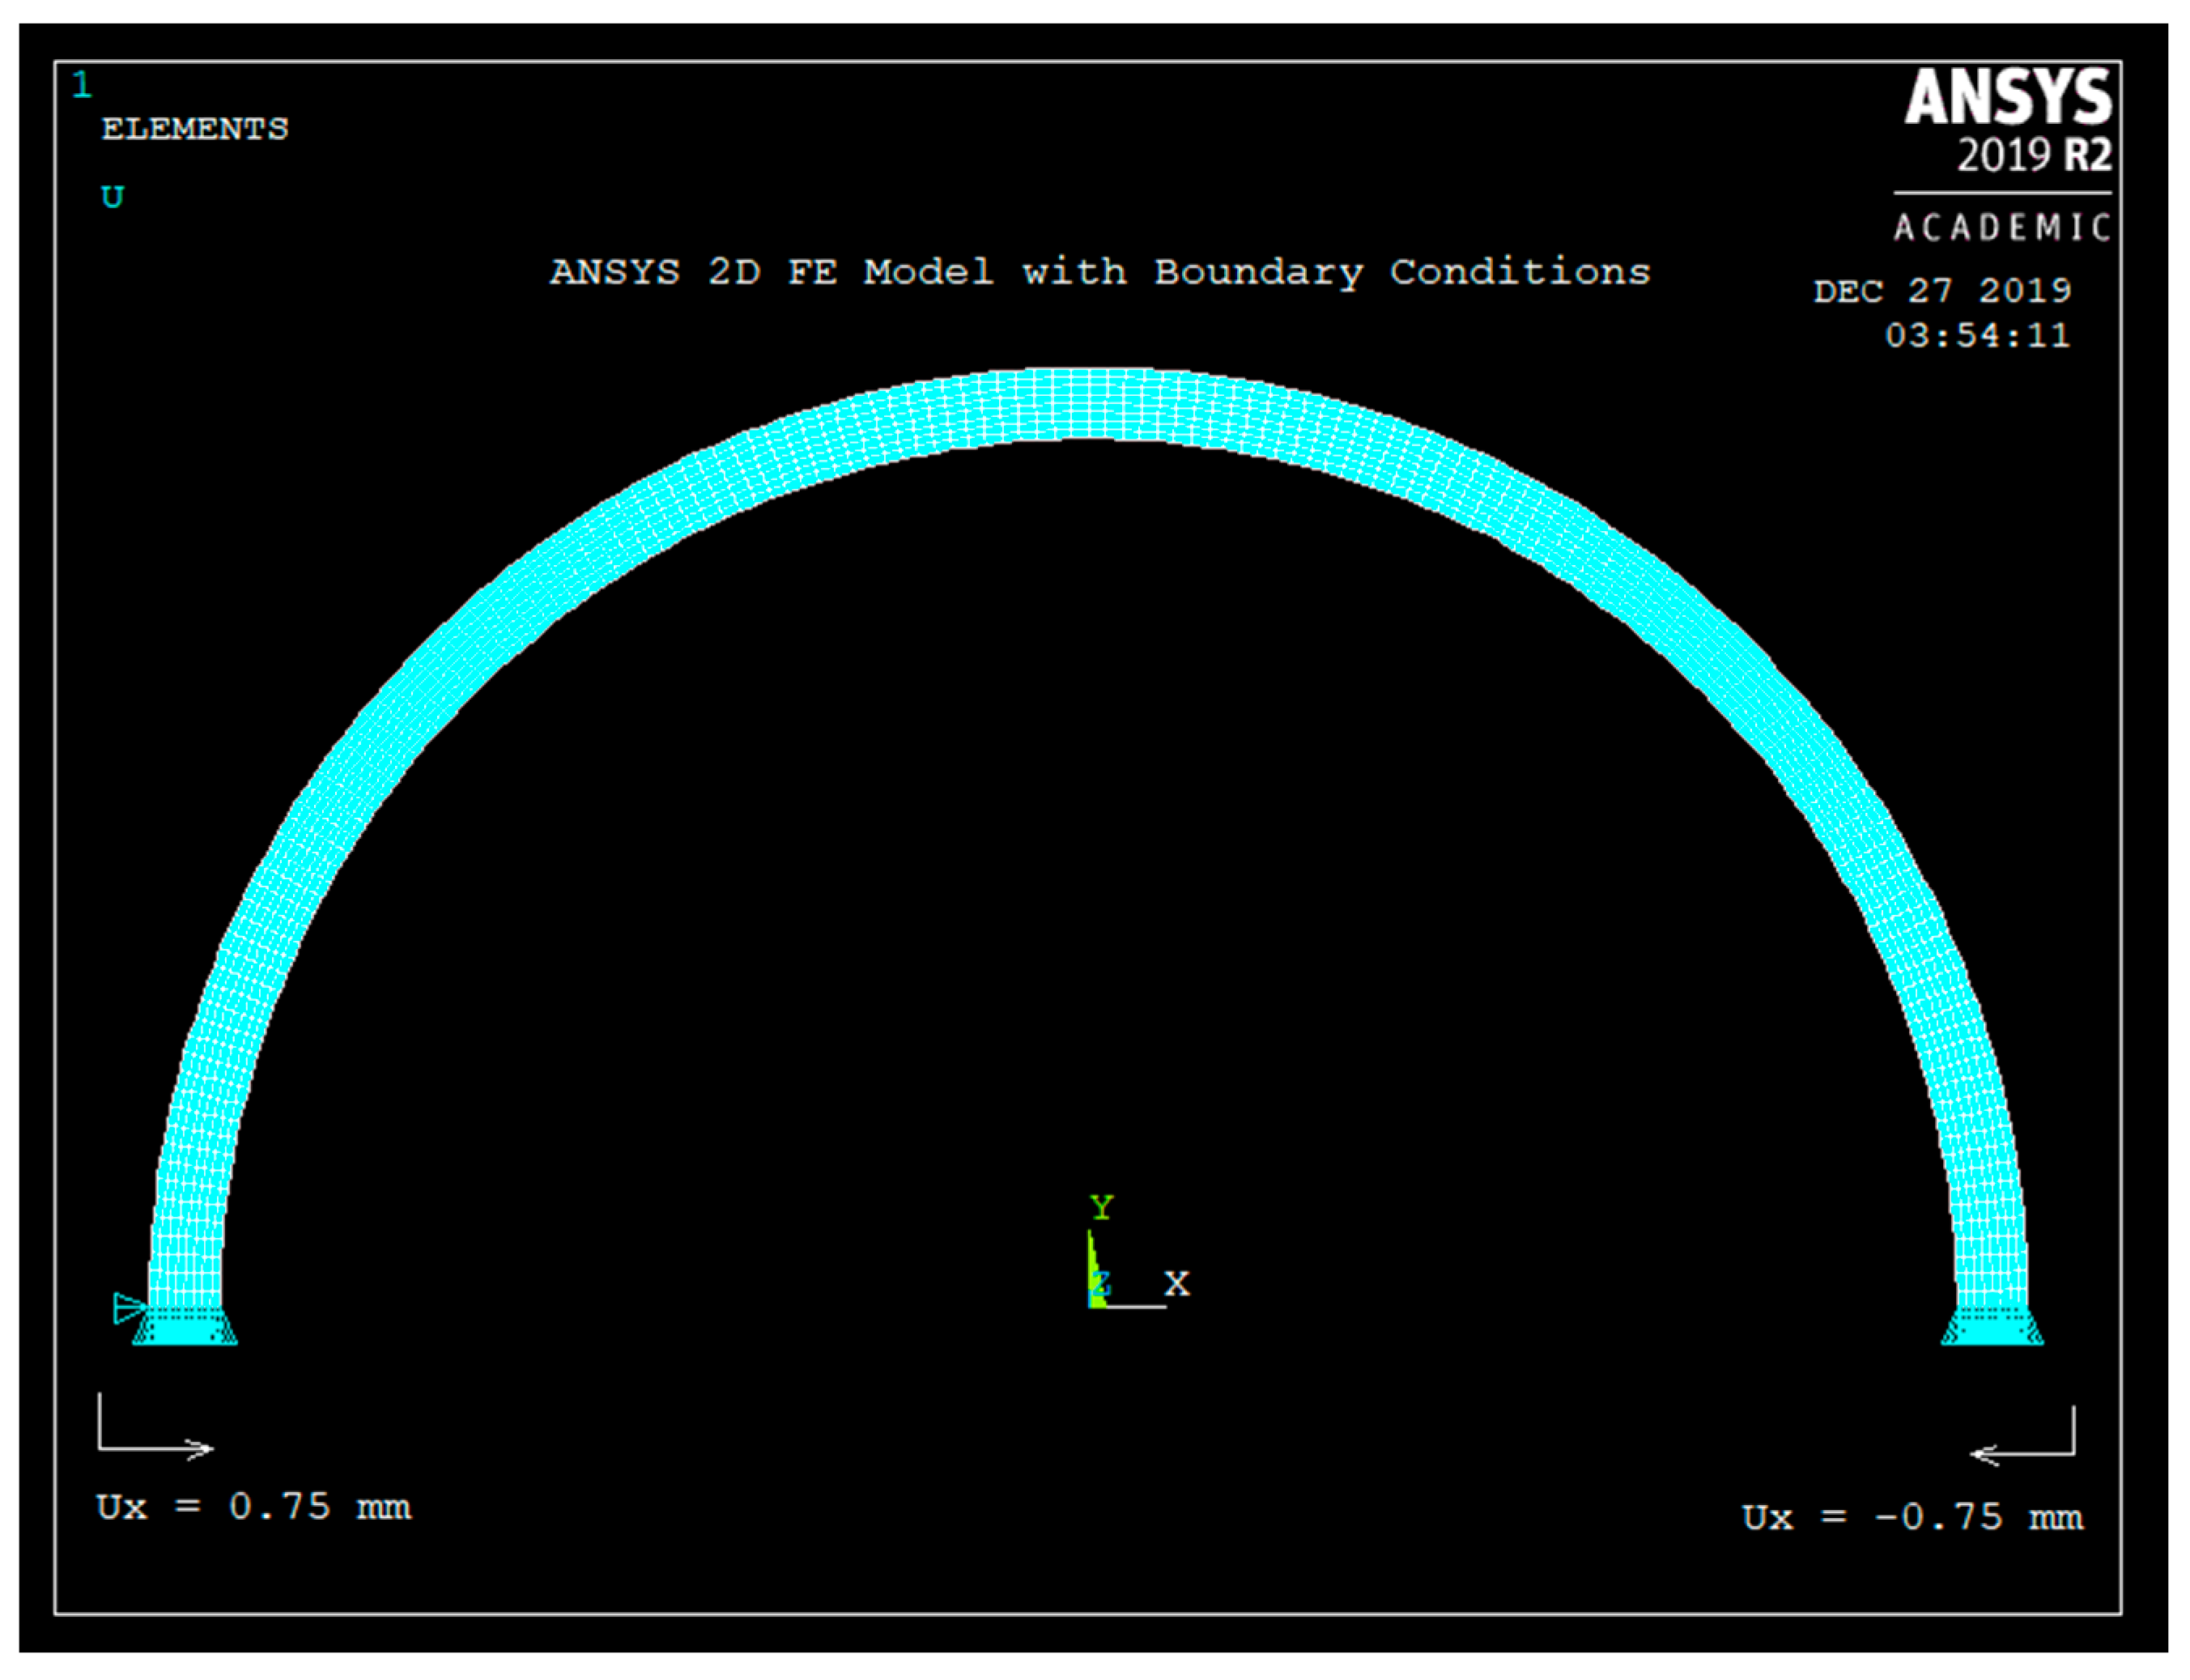Enable the window number indicator 1
This screenshot has width=2190, height=1680.
(x=85, y=85)
